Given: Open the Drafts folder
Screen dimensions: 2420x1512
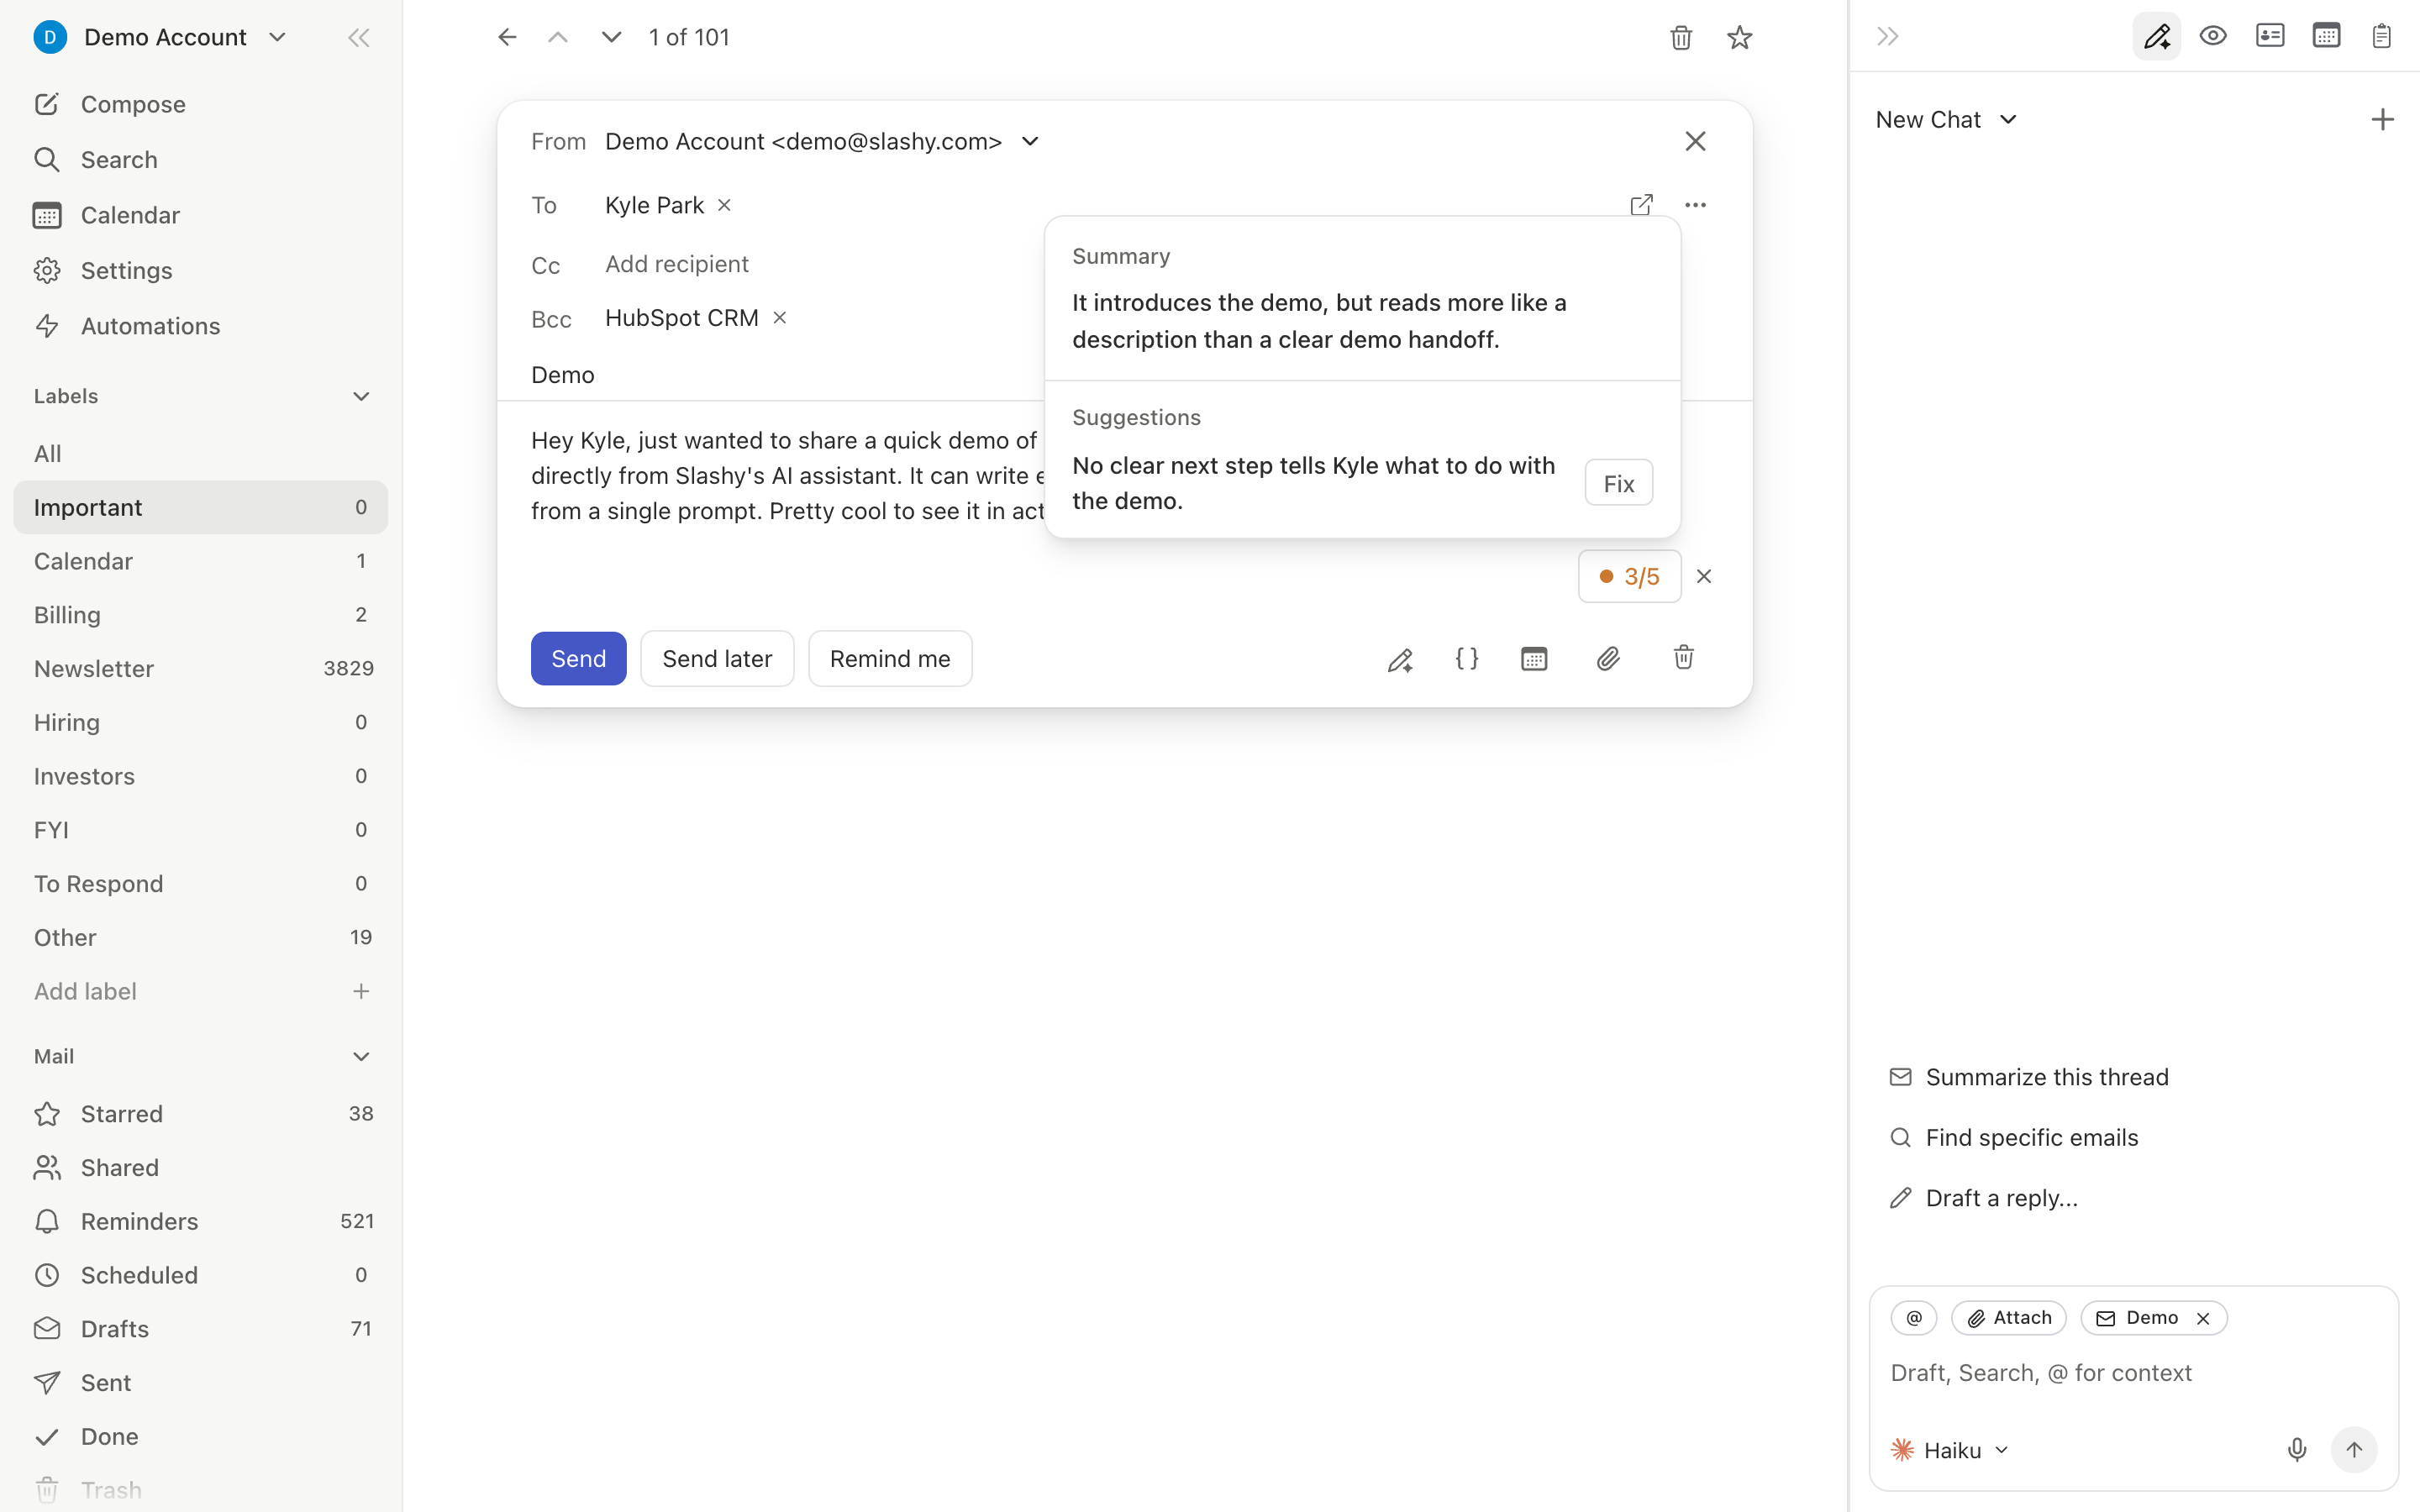Looking at the screenshot, I should (x=201, y=1329).
